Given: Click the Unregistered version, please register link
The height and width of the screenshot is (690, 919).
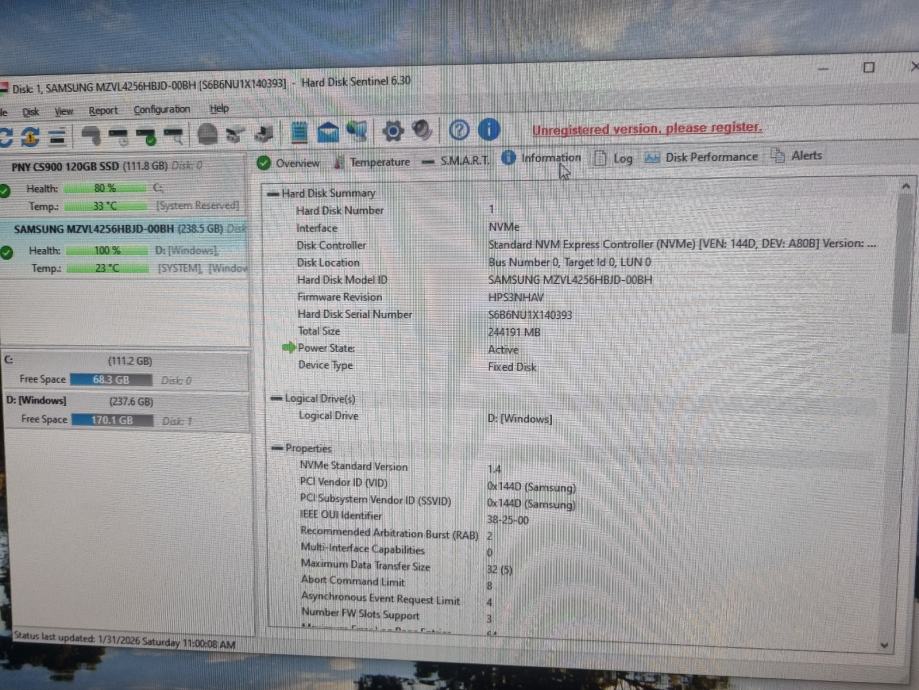Looking at the screenshot, I should pyautogui.click(x=646, y=128).
